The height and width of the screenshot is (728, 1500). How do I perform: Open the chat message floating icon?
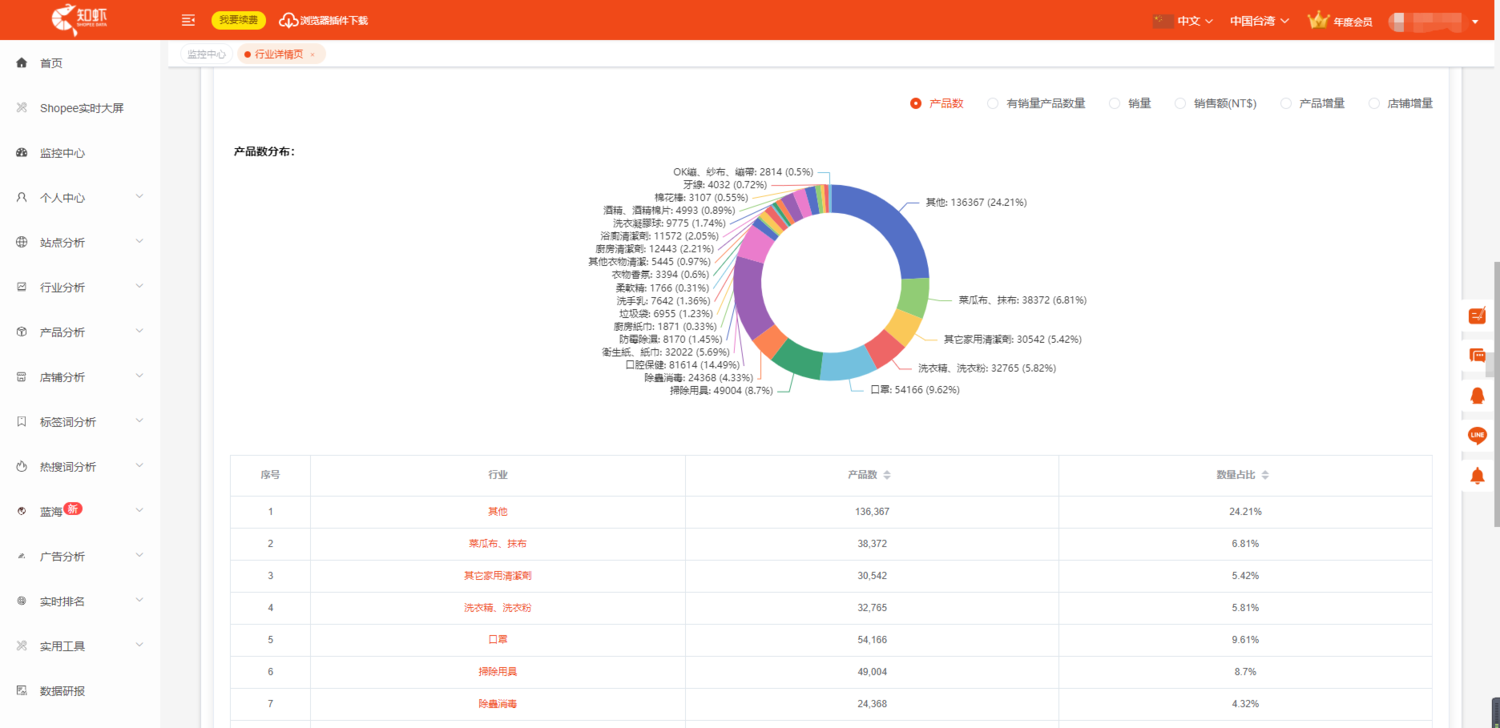click(x=1477, y=355)
